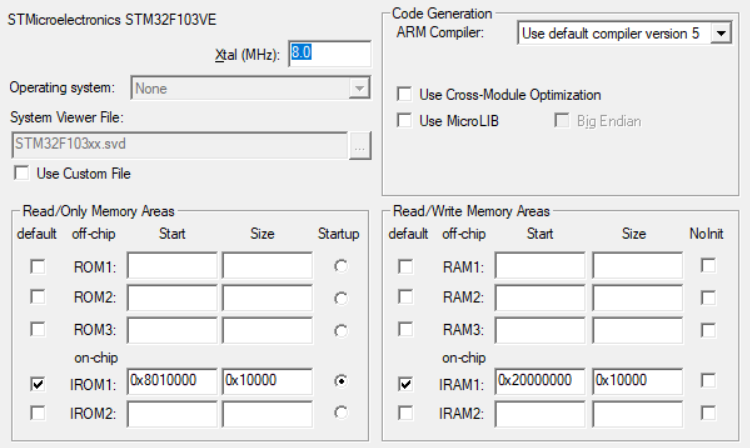Check the RAM3 default checkbox
Image resolution: width=750 pixels, height=448 pixels.
(406, 329)
